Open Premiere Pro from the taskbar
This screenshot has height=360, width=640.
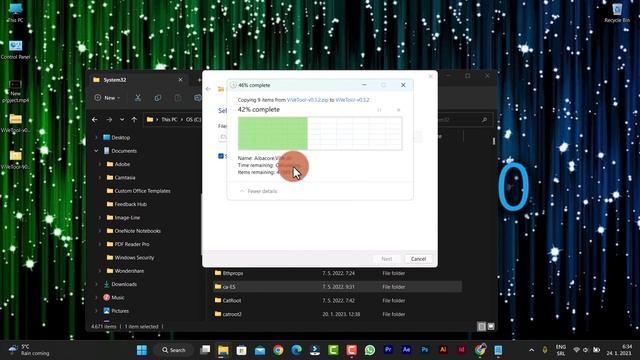(388, 350)
